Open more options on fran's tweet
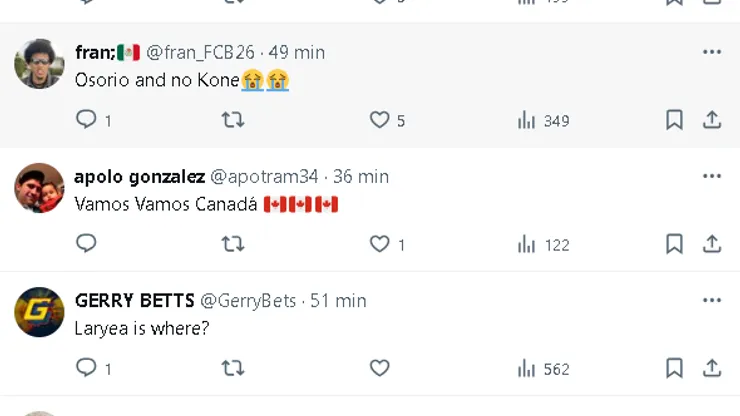Screen dimensions: 740x416 [712, 52]
